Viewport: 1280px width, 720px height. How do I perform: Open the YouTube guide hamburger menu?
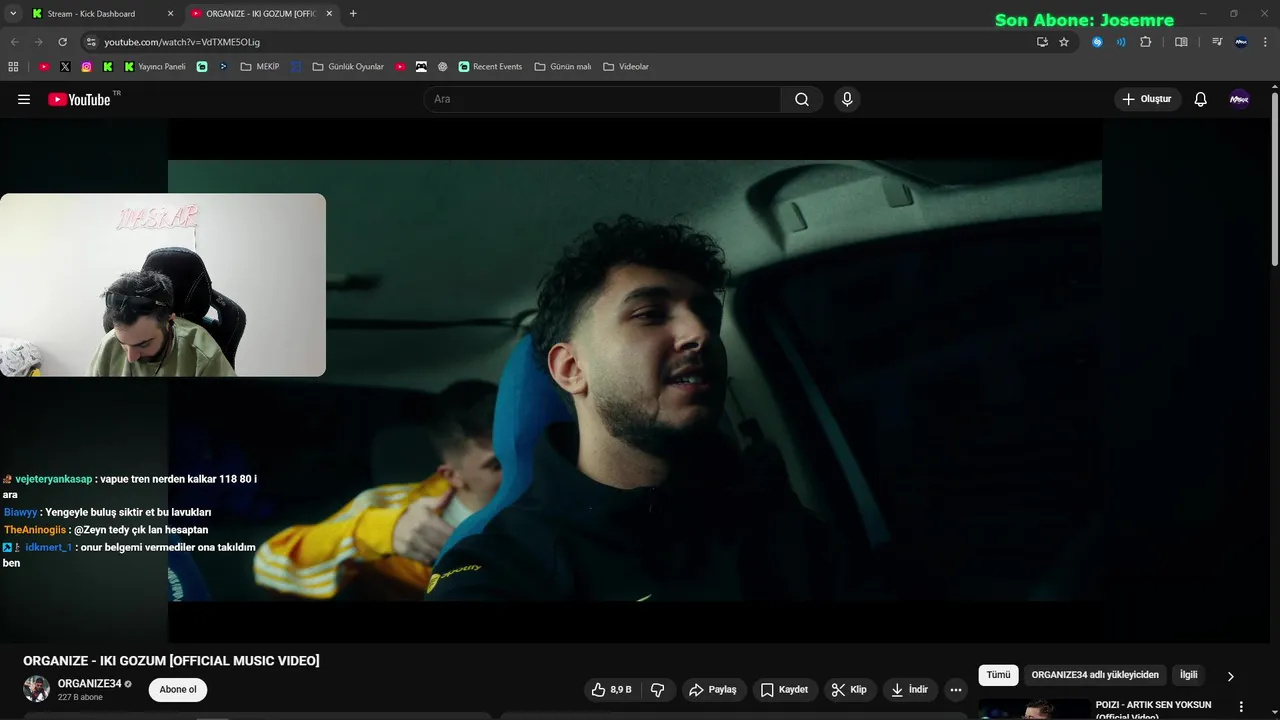[x=24, y=99]
